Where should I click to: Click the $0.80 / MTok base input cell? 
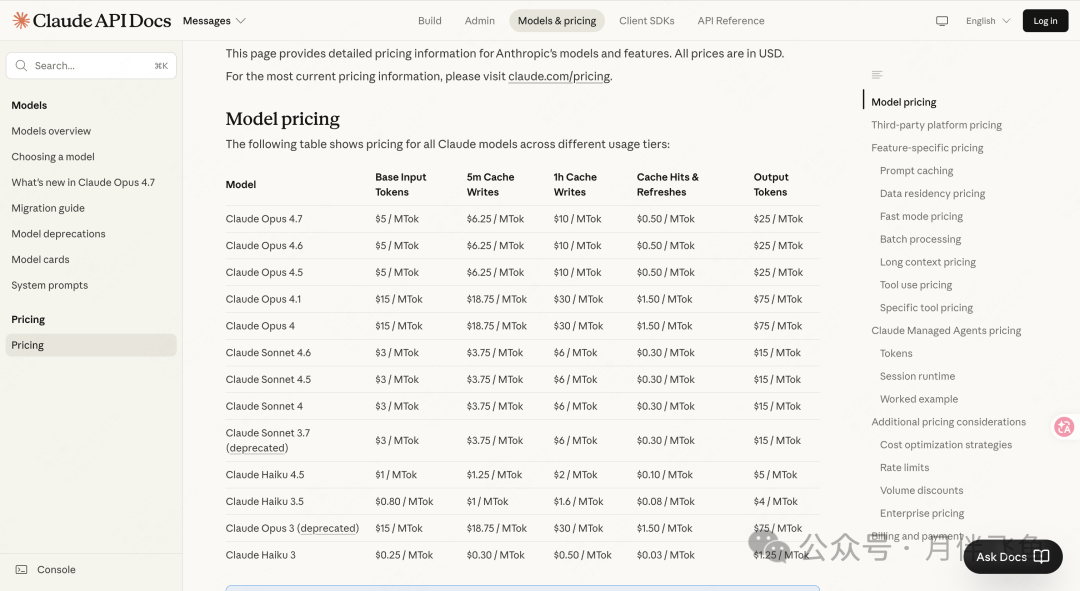[x=404, y=501]
